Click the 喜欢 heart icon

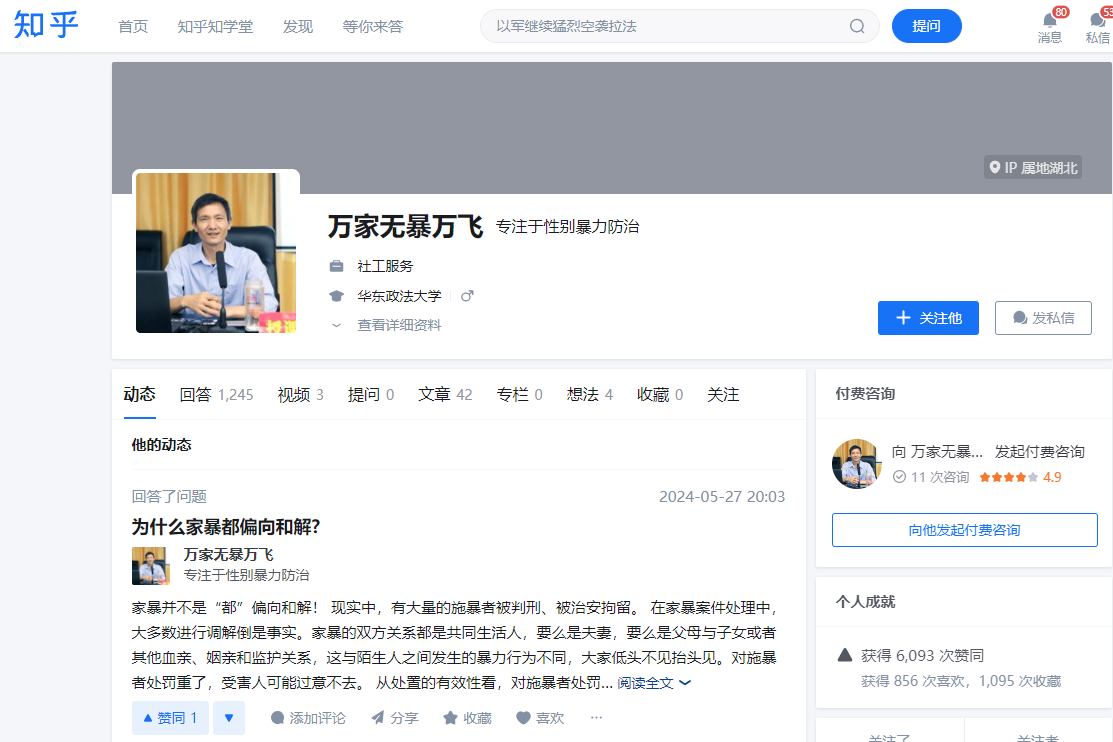click(523, 718)
